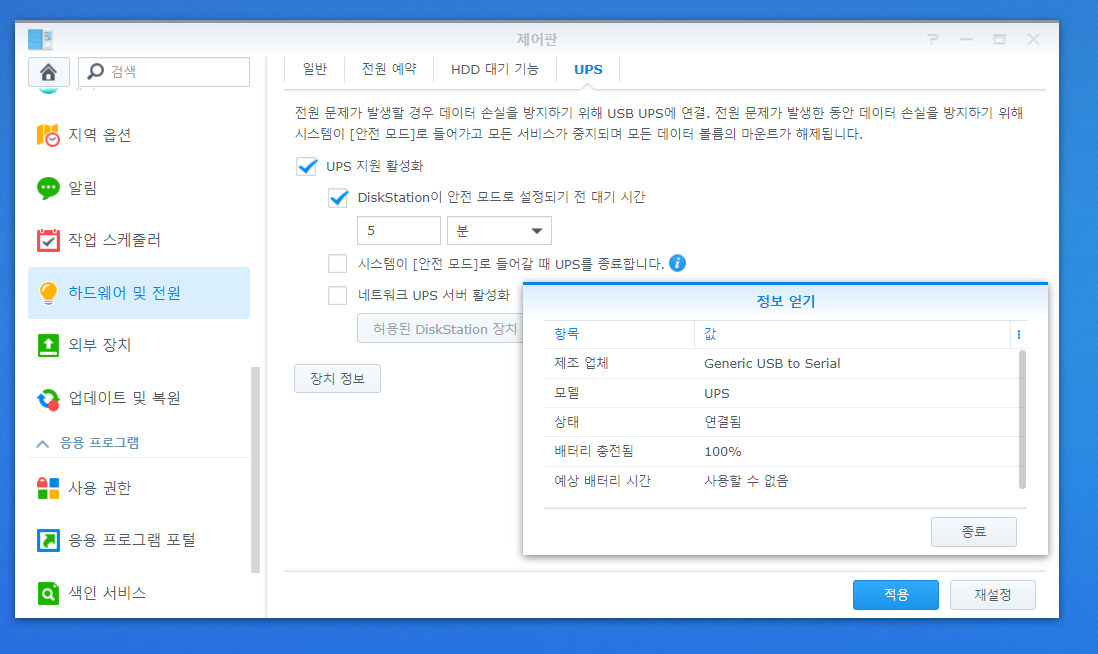
Task: Click the 장치 정보 button
Action: [338, 379]
